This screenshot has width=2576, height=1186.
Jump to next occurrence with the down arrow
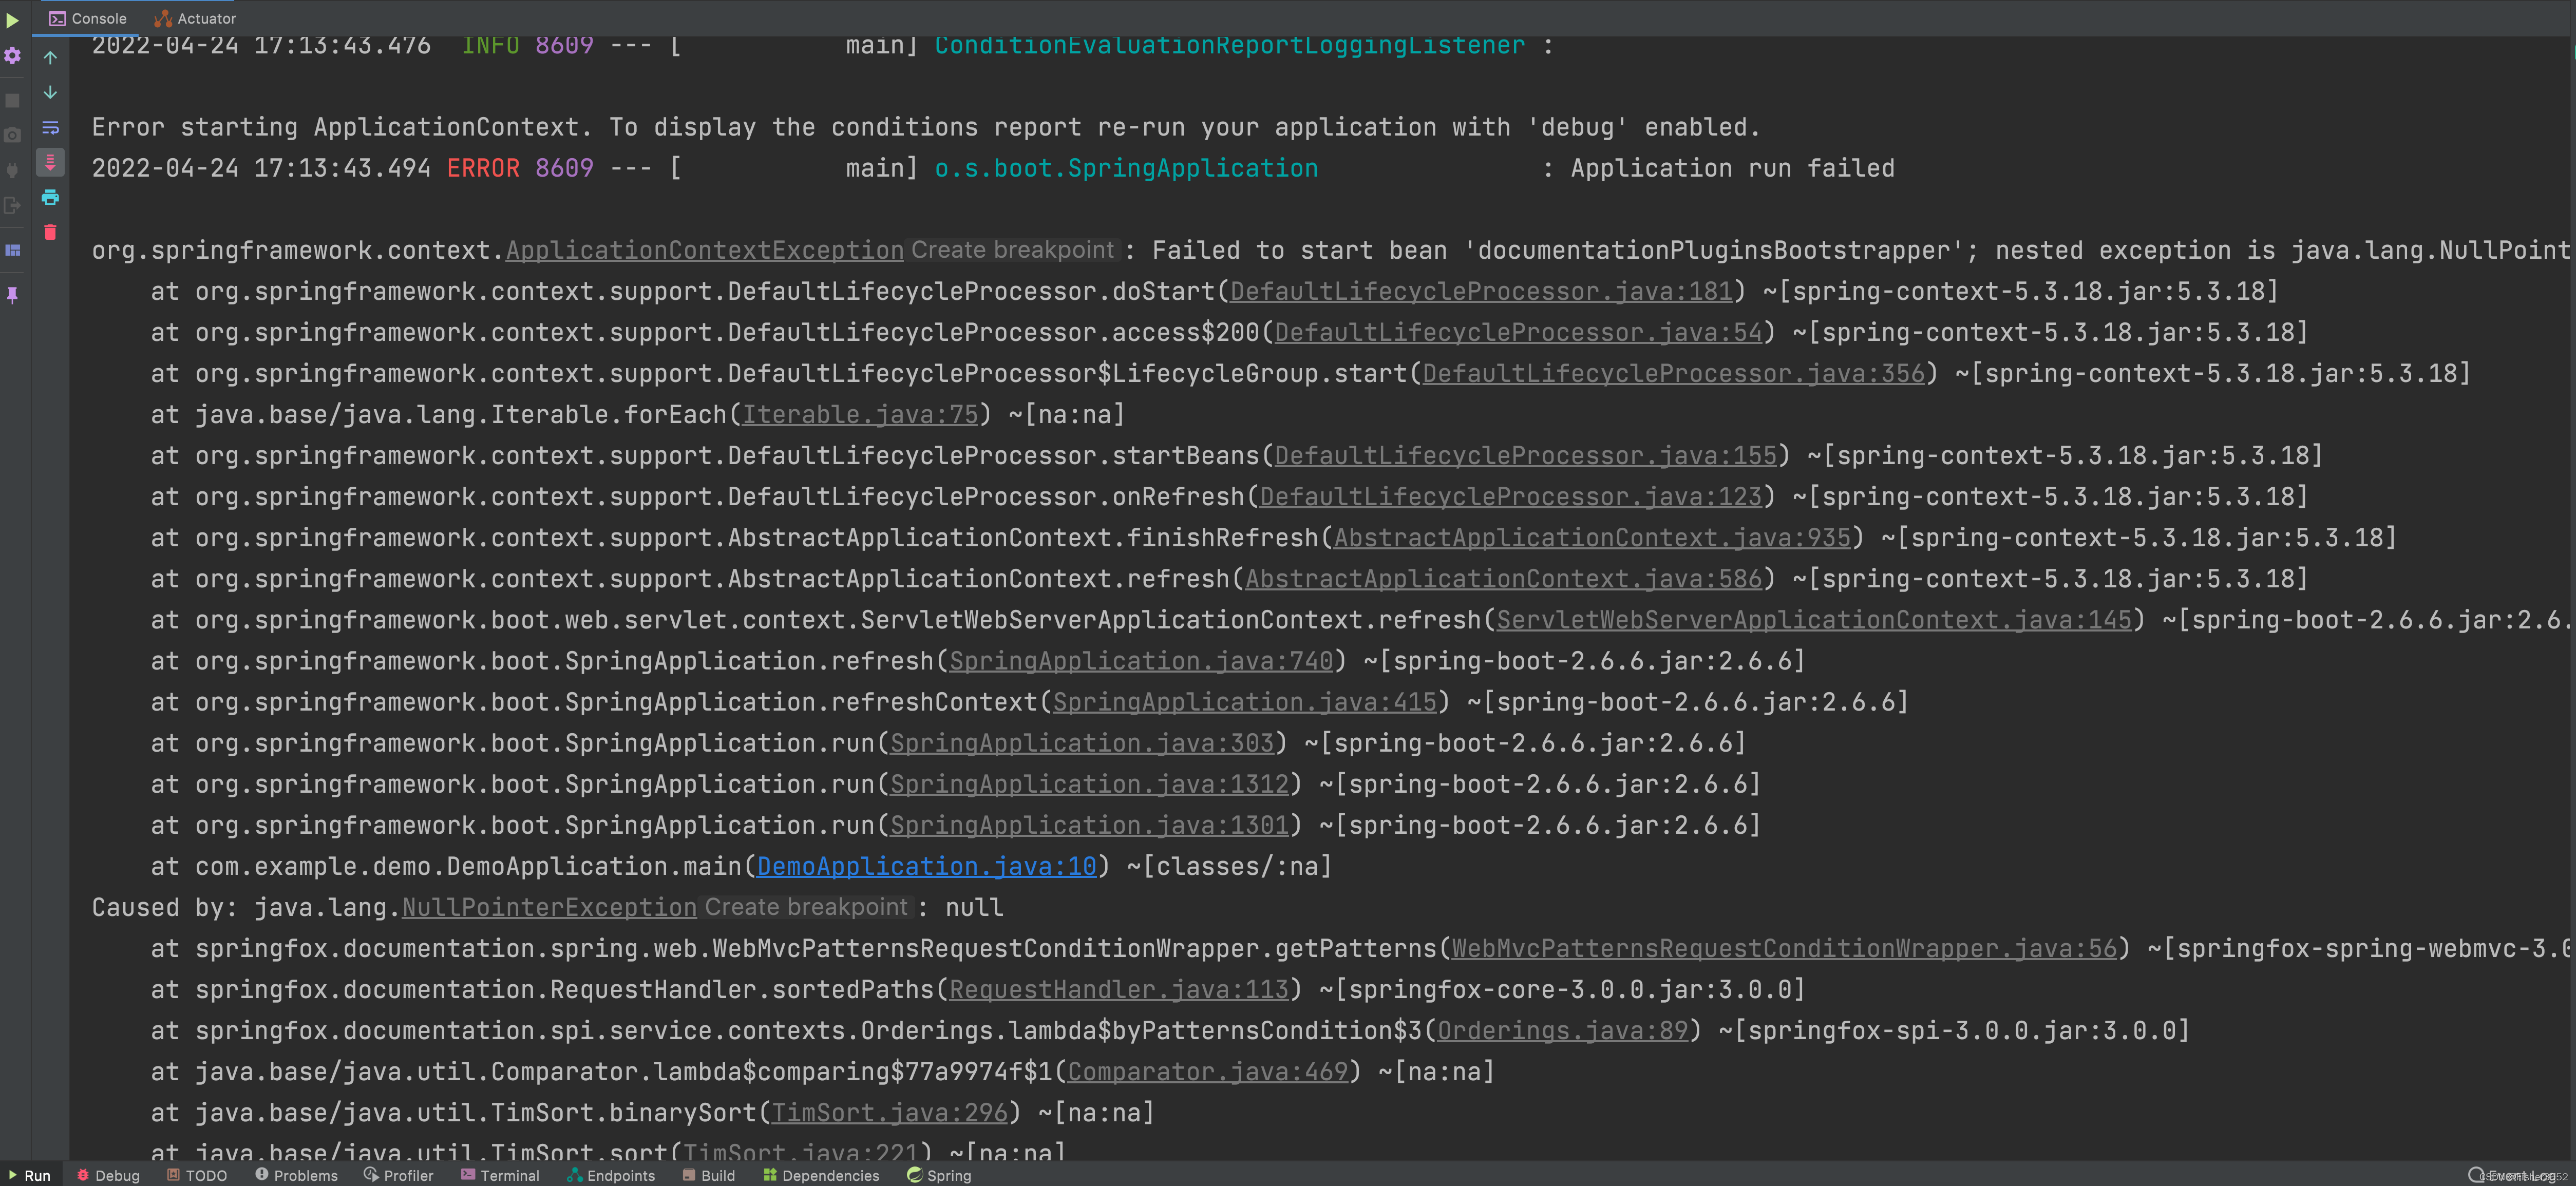tap(50, 92)
